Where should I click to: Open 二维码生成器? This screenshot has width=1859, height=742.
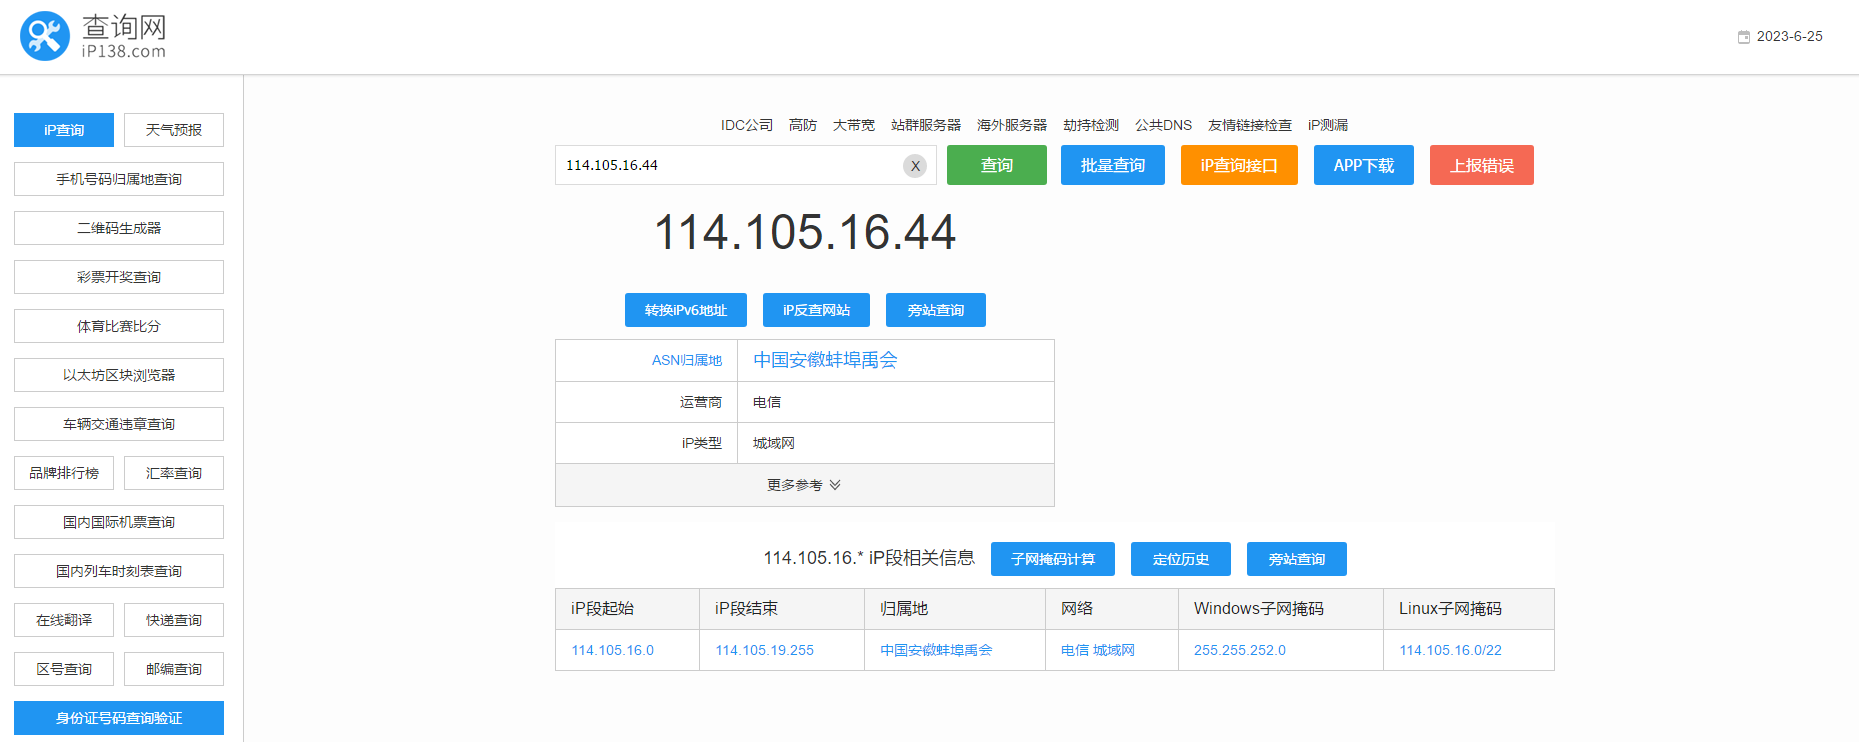[x=119, y=228]
